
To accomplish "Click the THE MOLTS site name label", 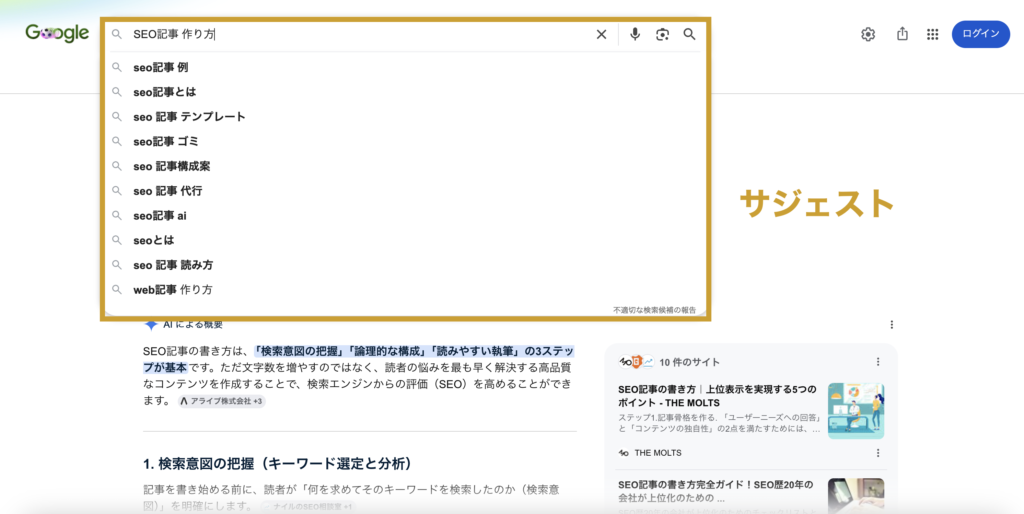I will (658, 453).
